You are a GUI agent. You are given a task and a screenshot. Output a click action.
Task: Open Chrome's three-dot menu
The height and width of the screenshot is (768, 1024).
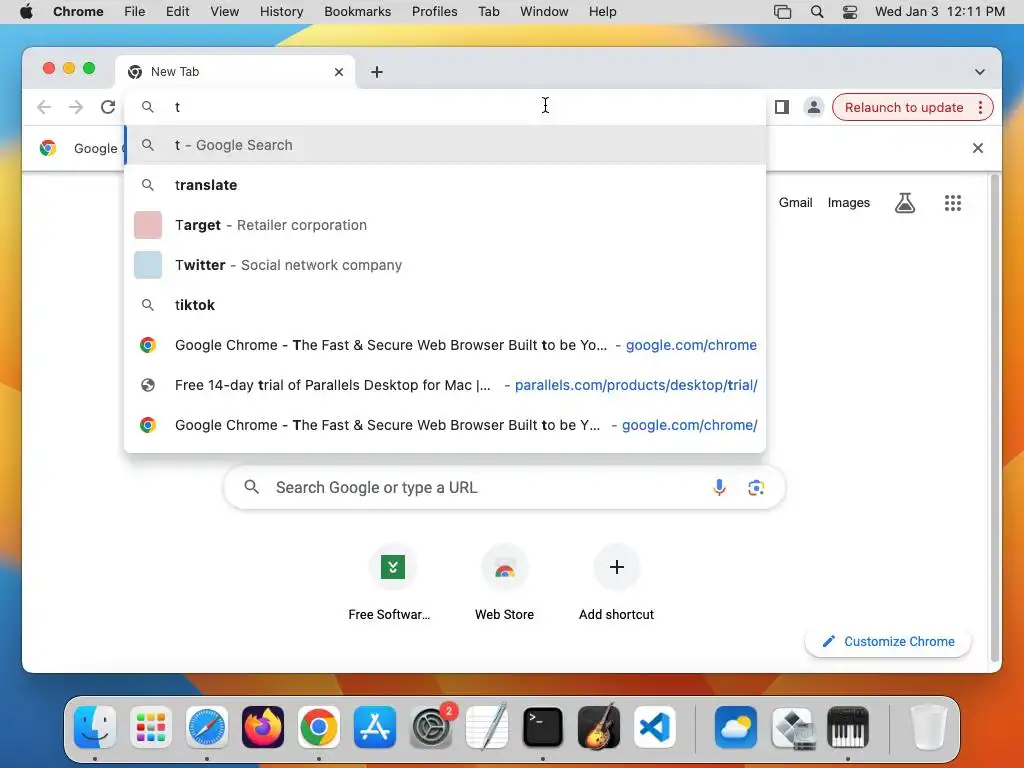click(980, 107)
